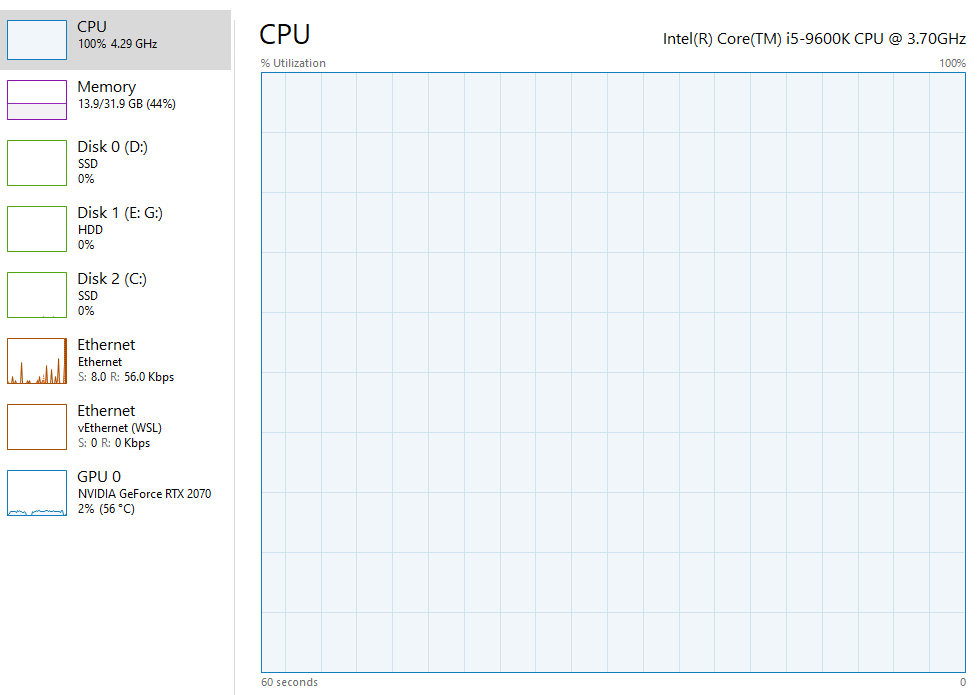Viewport: 978px width, 695px height.
Task: Select Disk 1 (E: G:) graph thumbnail
Action: click(37, 229)
